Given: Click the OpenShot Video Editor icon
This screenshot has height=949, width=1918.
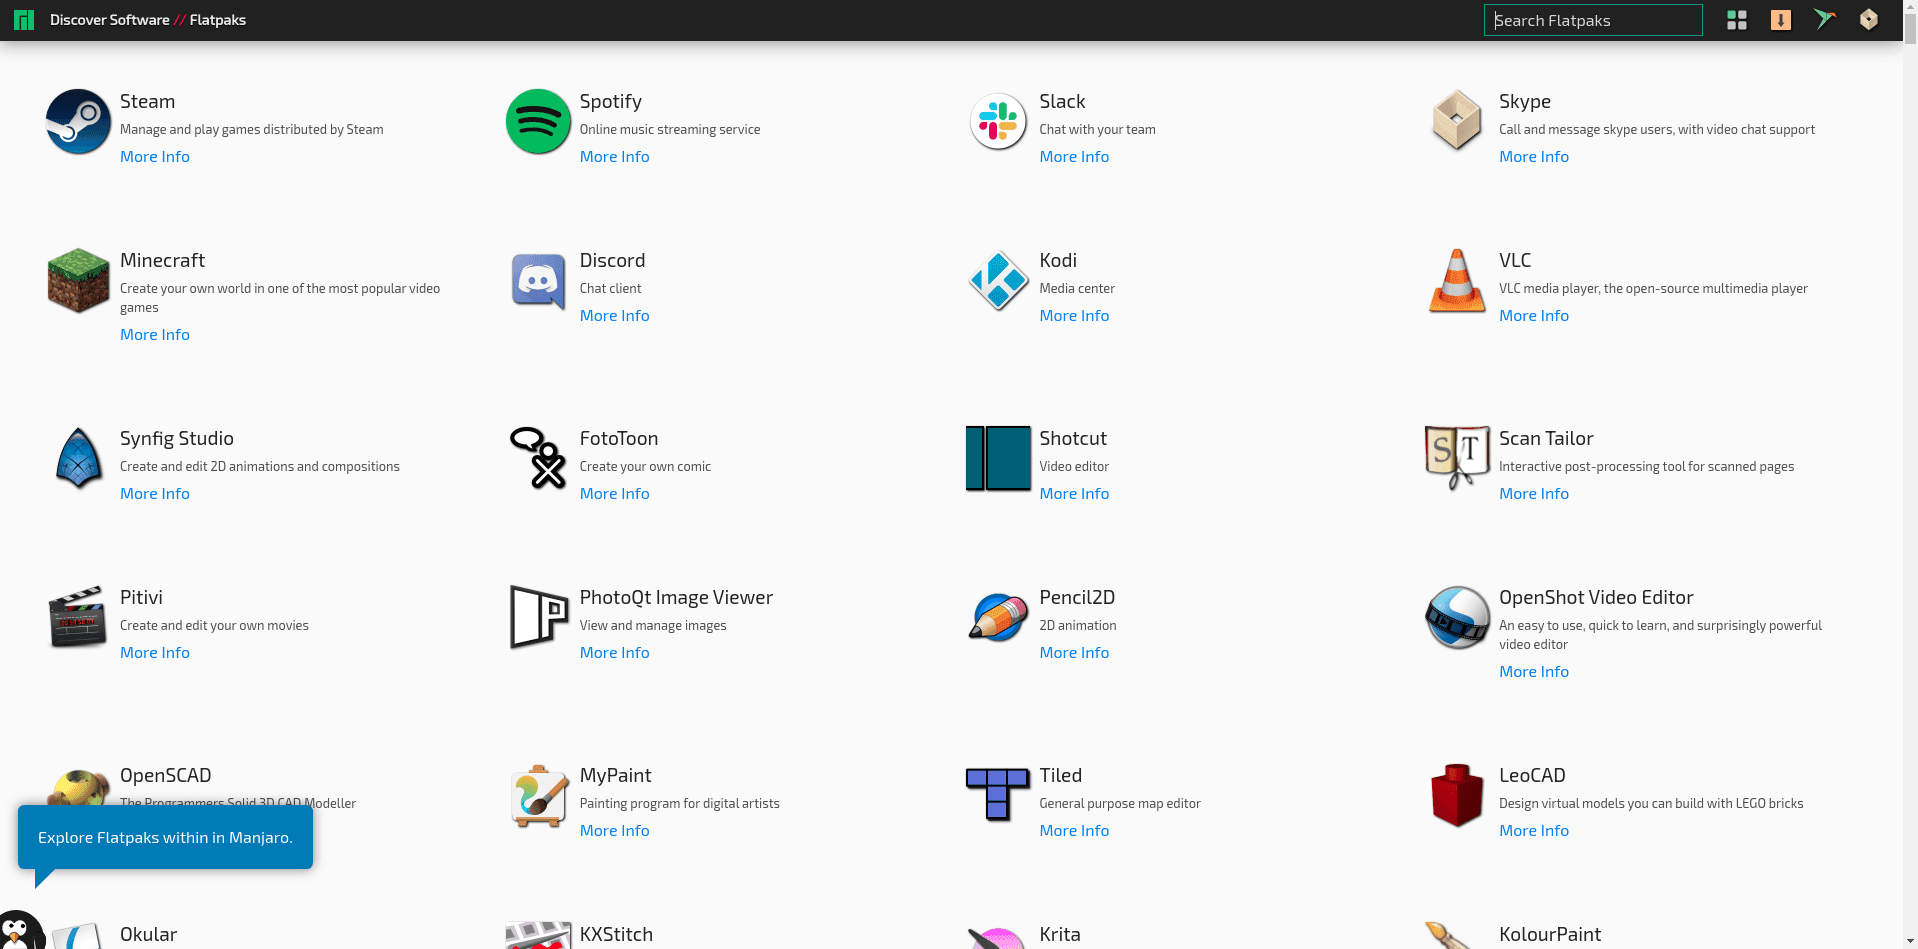Looking at the screenshot, I should click(1457, 617).
